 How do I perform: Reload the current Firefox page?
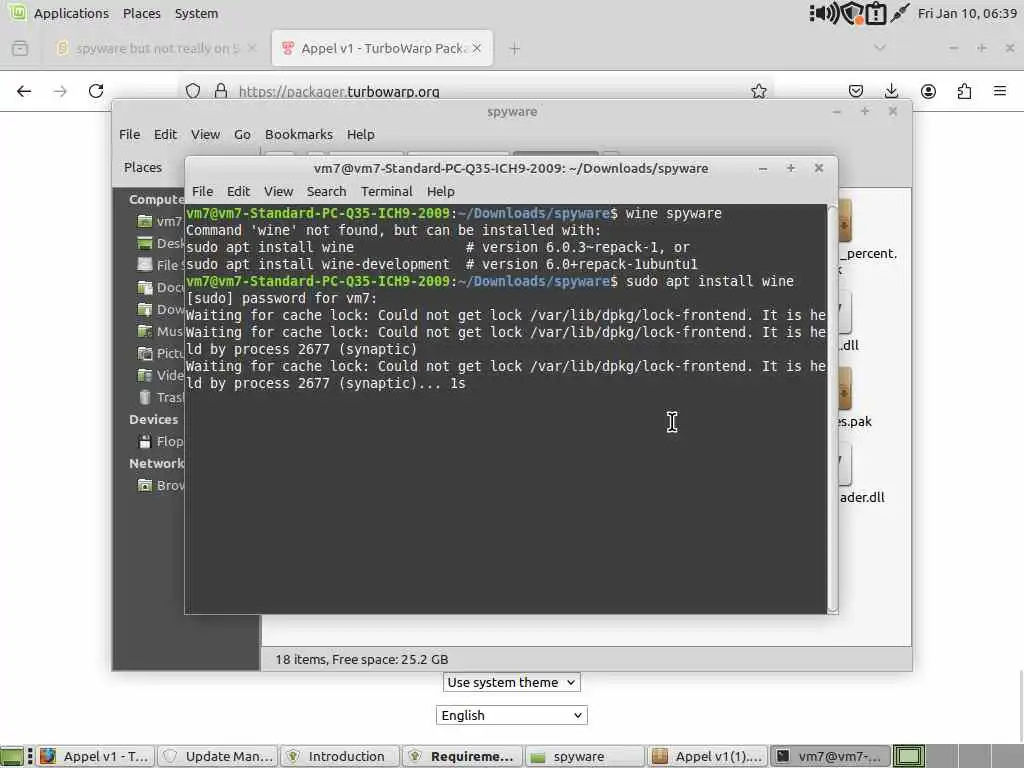(x=96, y=91)
